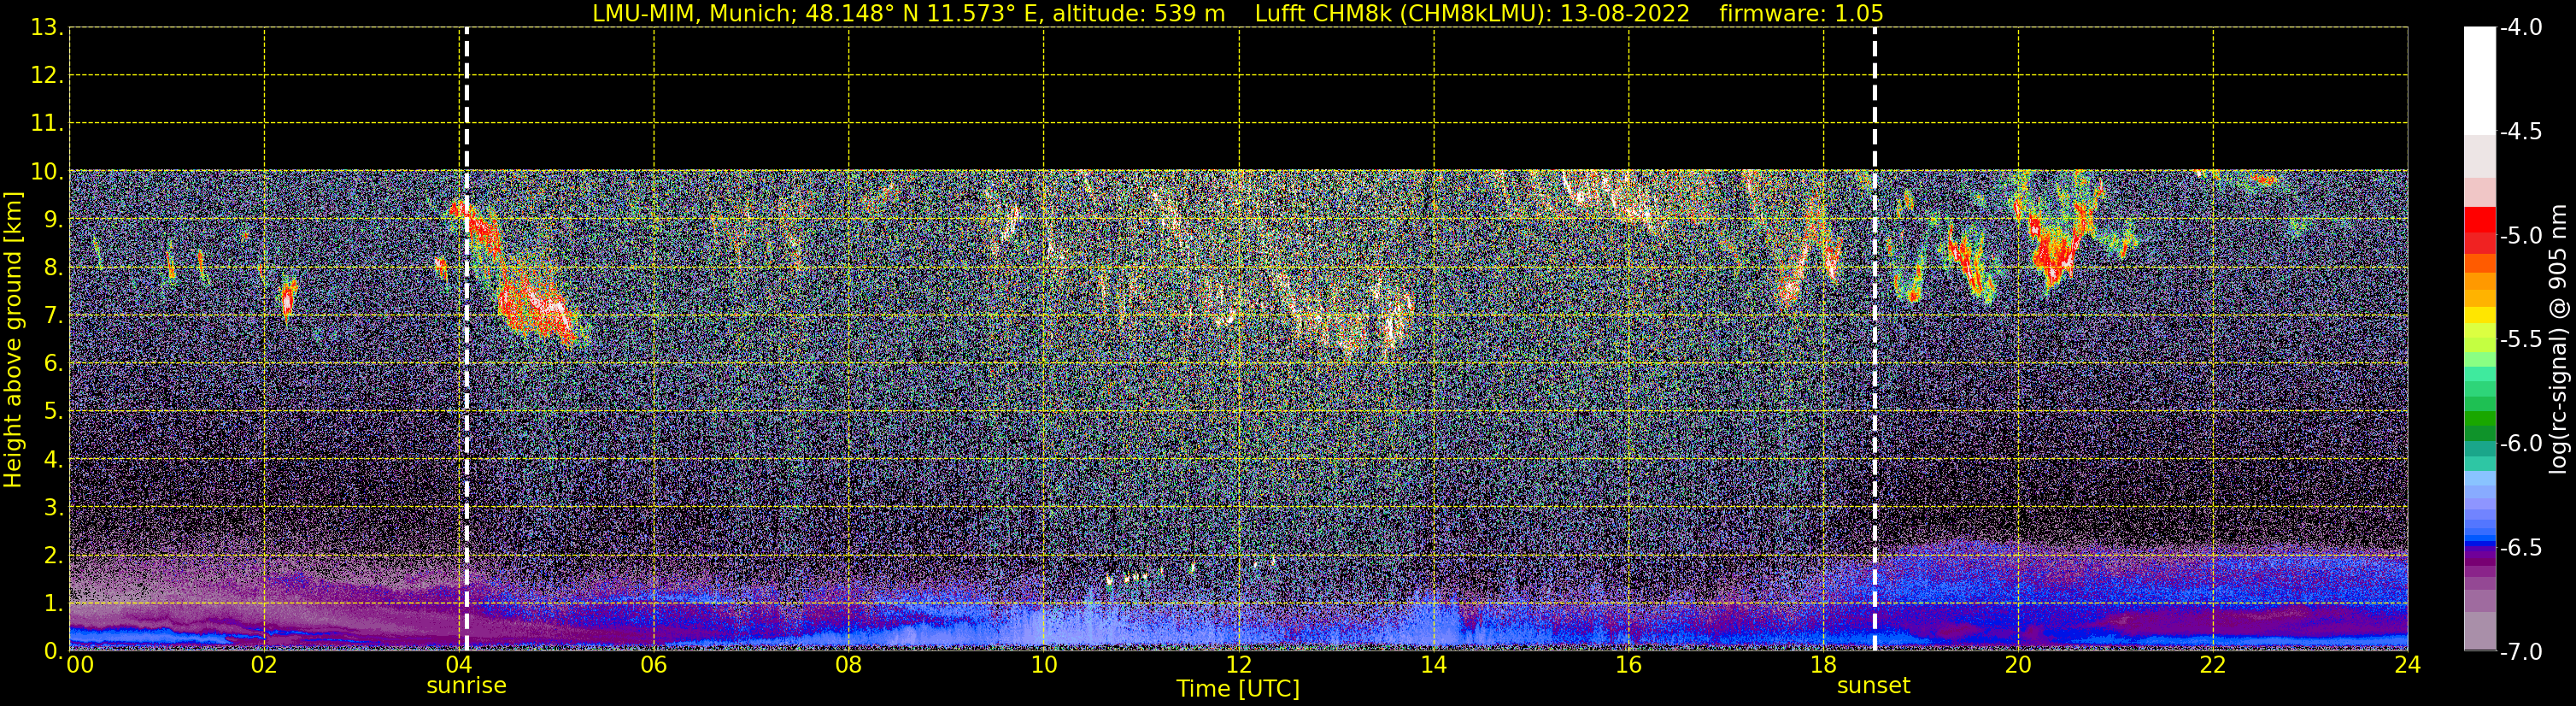Click the '3.' height axis tick label
Screen dimensions: 2576x706
pos(53,508)
